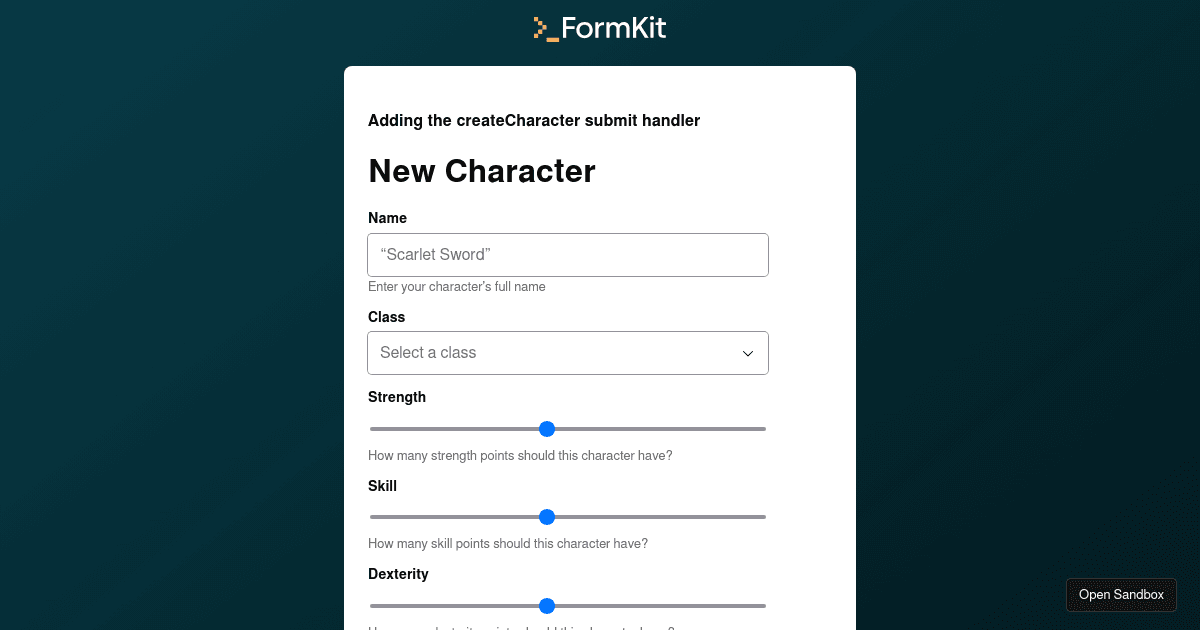Click the FormKit wordmark in the header
This screenshot has height=630, width=1200.
[x=612, y=28]
